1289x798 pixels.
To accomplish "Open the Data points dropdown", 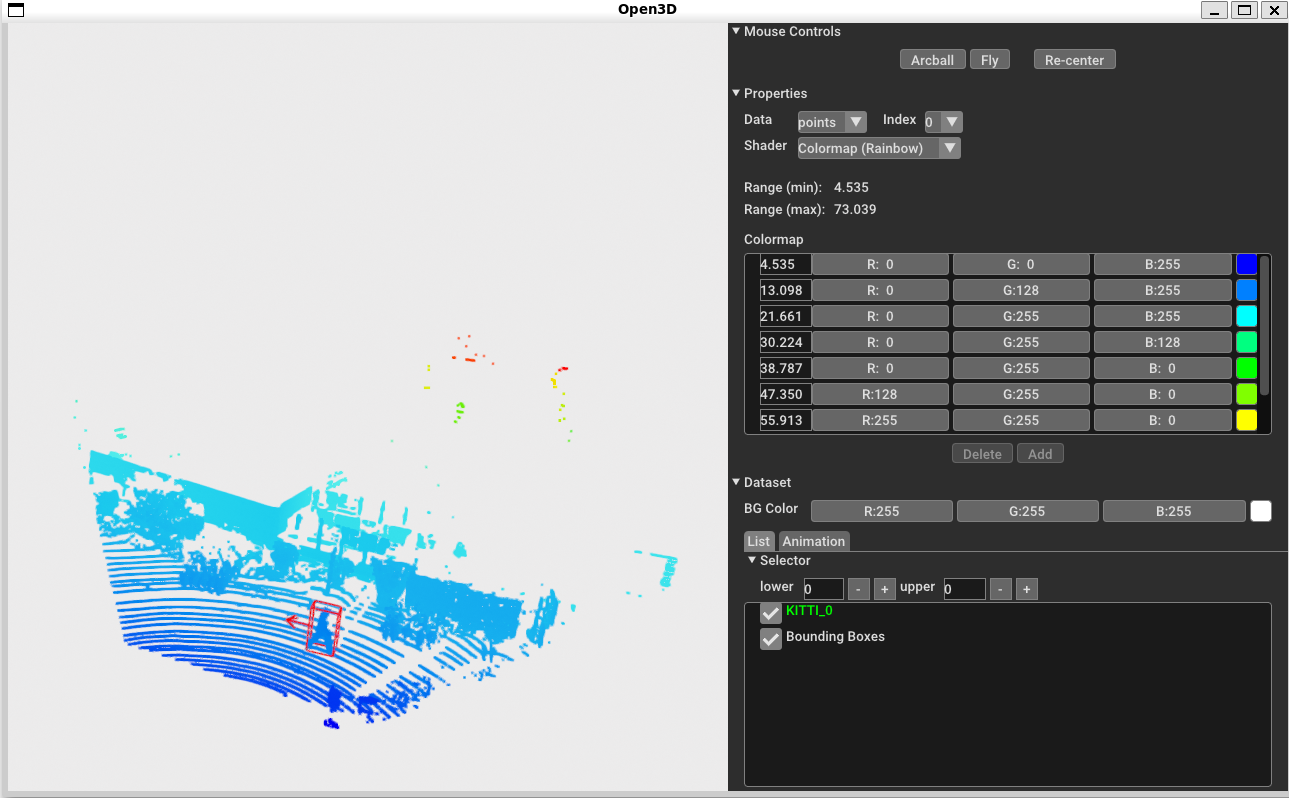I will tap(831, 122).
